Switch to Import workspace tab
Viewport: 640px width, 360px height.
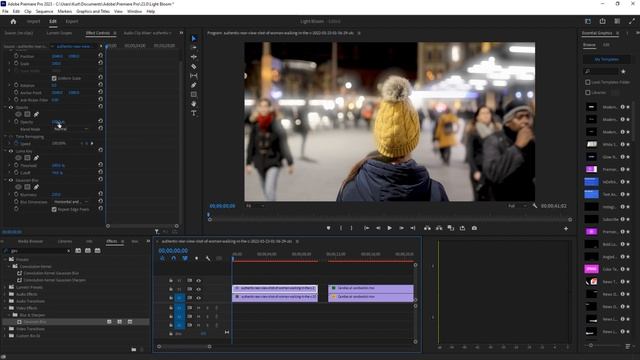click(x=33, y=21)
